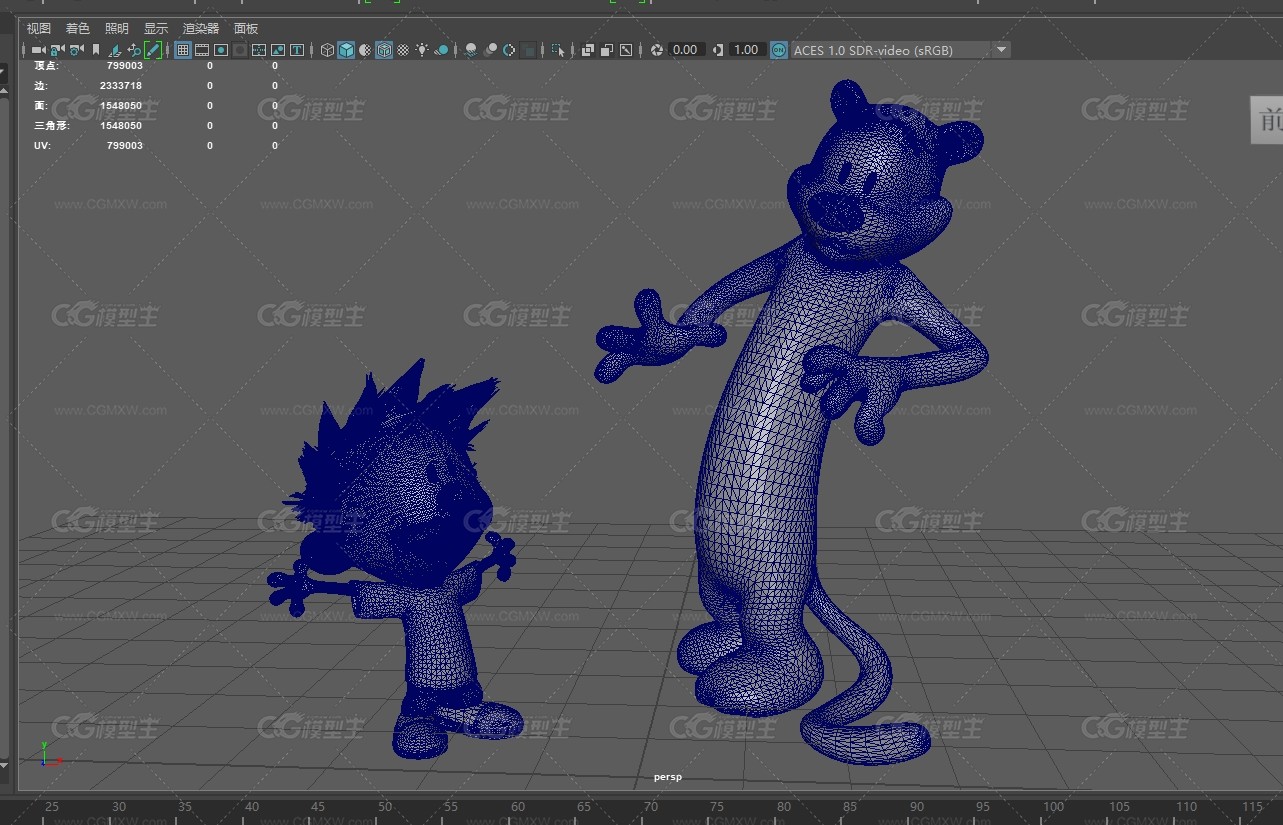
Task: Jump to frame 100 on timeline
Action: coord(1053,807)
